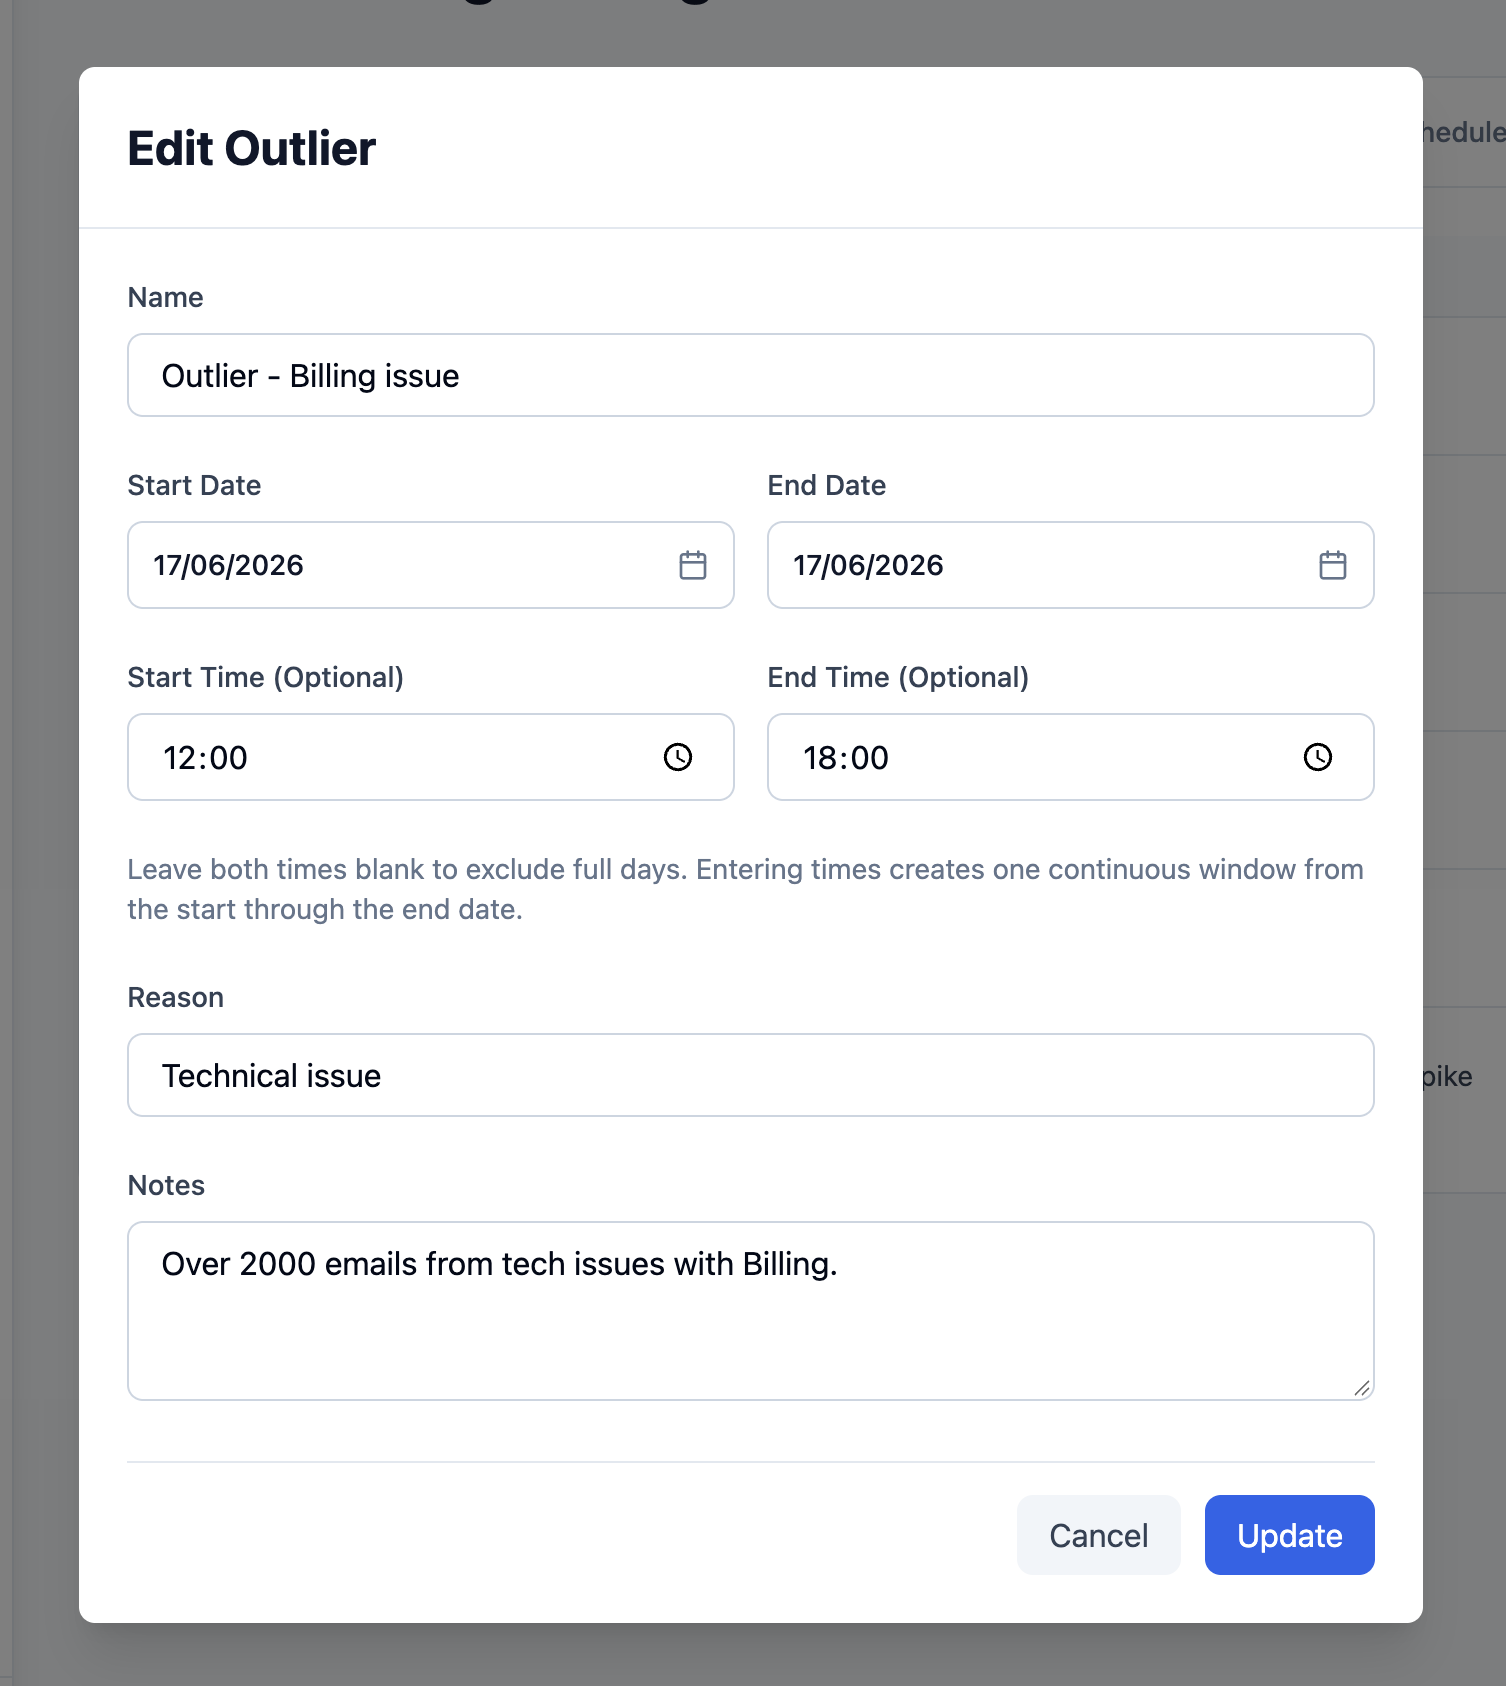1506x1686 pixels.
Task: Click the Start Date label
Action: [x=194, y=485]
